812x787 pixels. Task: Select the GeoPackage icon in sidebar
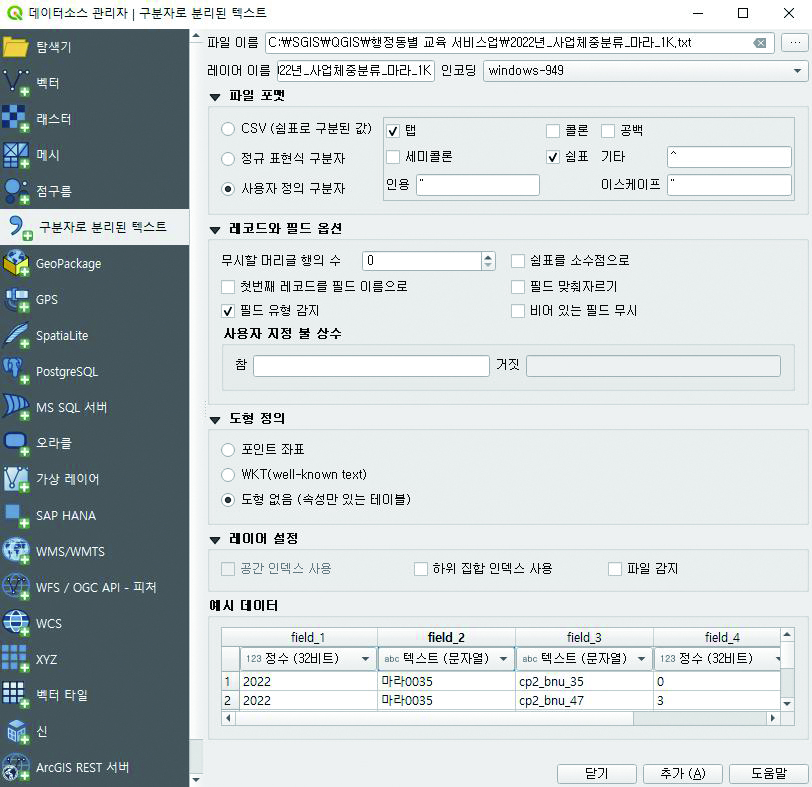16,263
